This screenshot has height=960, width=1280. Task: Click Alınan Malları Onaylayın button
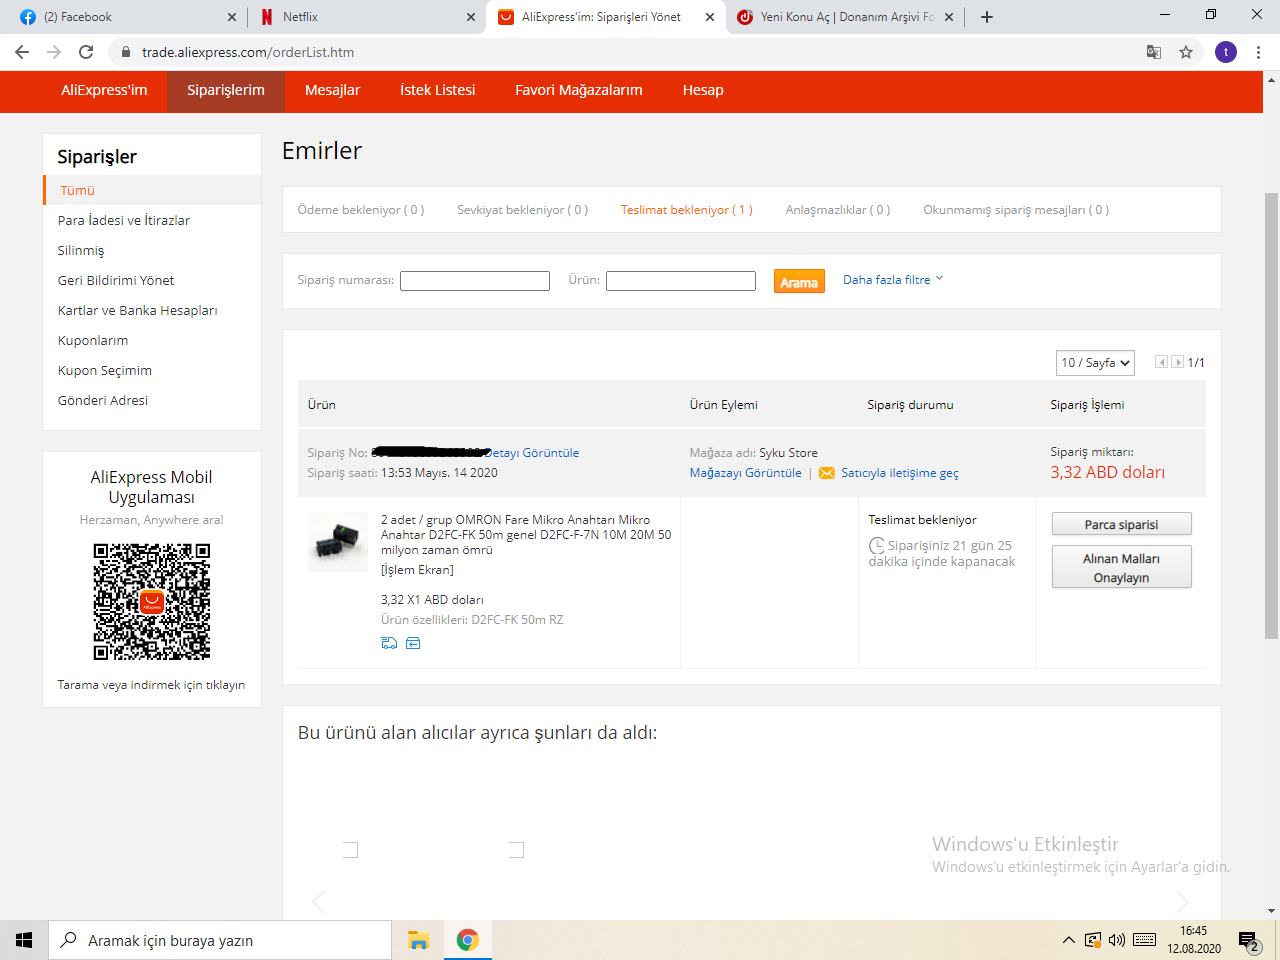pyautogui.click(x=1121, y=567)
